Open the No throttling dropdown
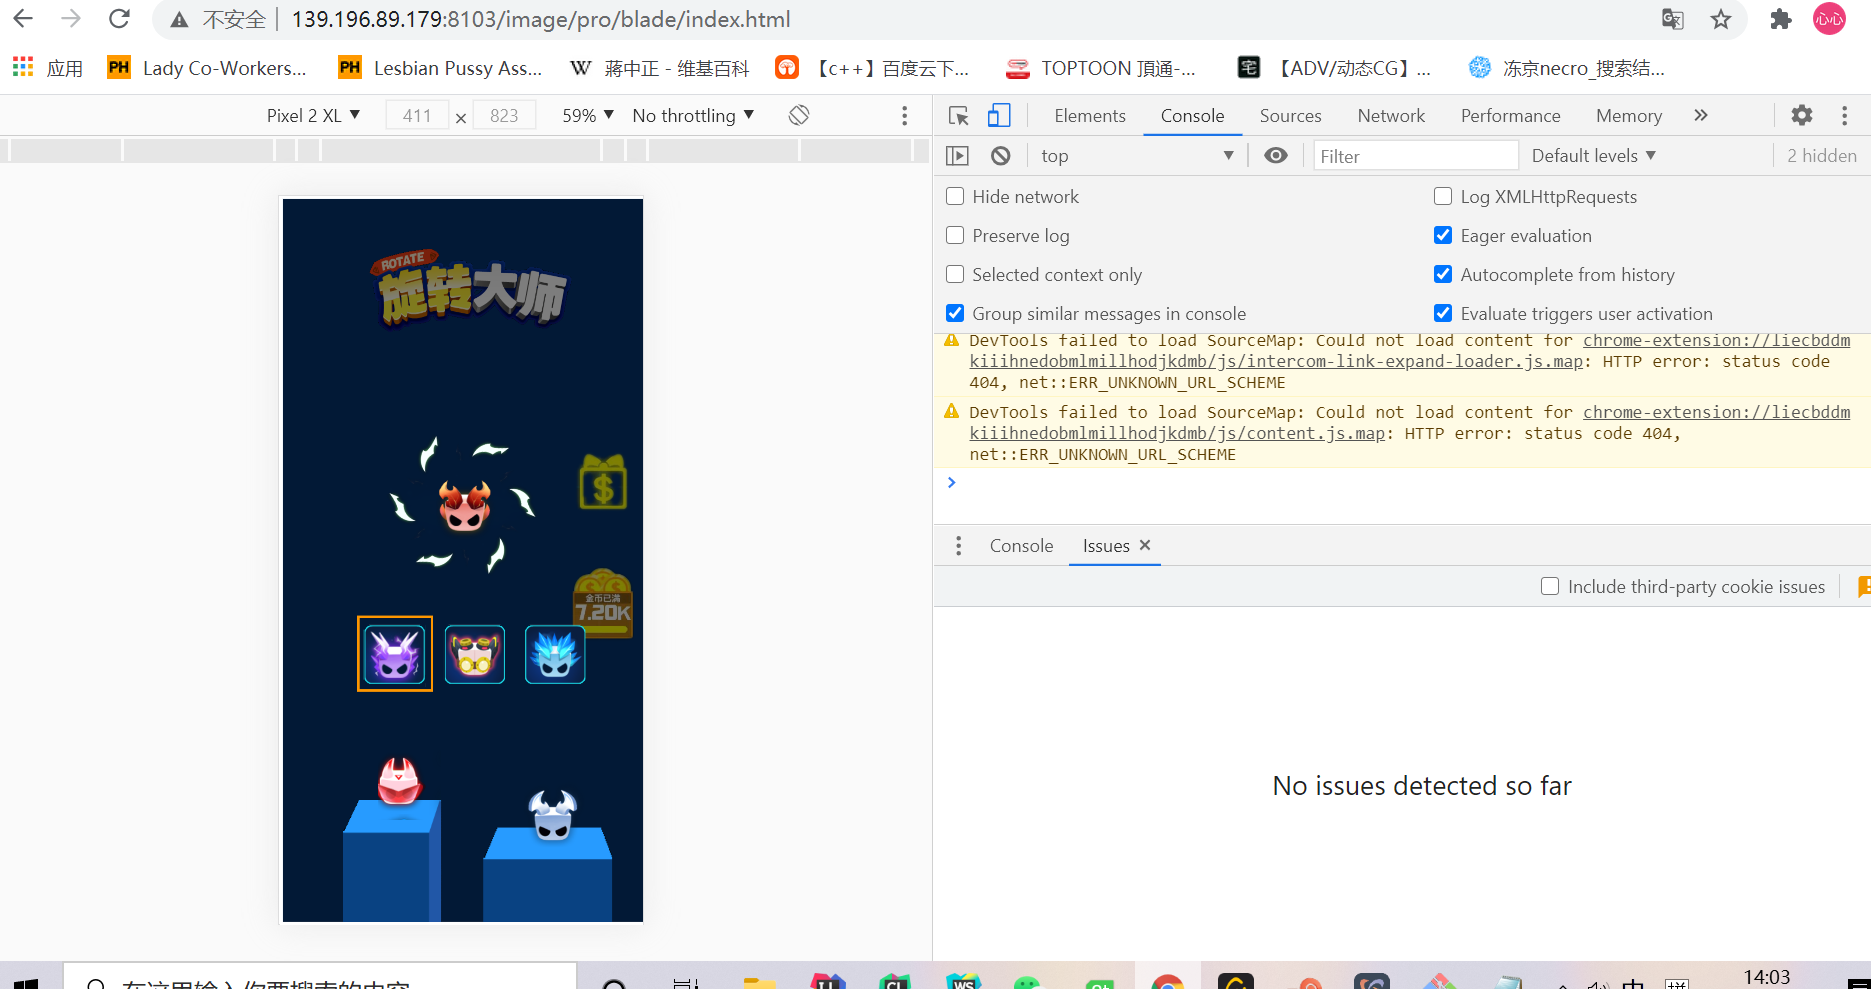The image size is (1871, 989). coord(692,114)
